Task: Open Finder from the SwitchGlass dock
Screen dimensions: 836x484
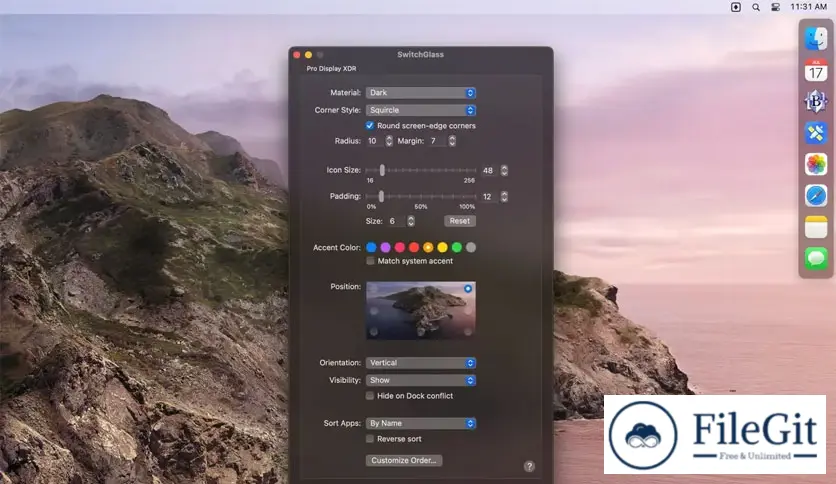Action: [x=816, y=38]
